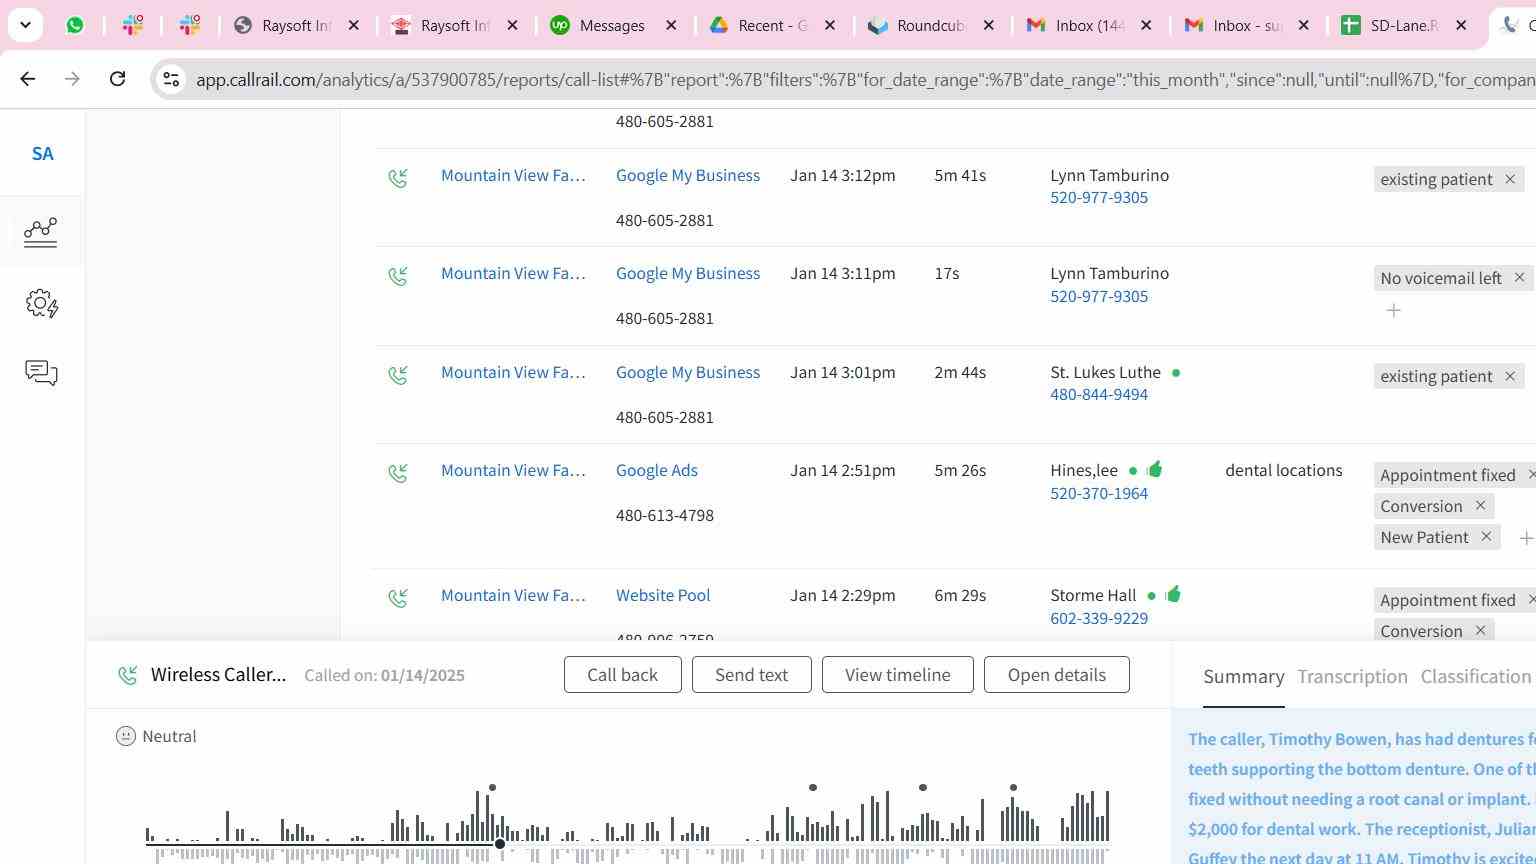Open the Analytics chart icon in sidebar
Screen dimensions: 1536x864
click(x=41, y=232)
